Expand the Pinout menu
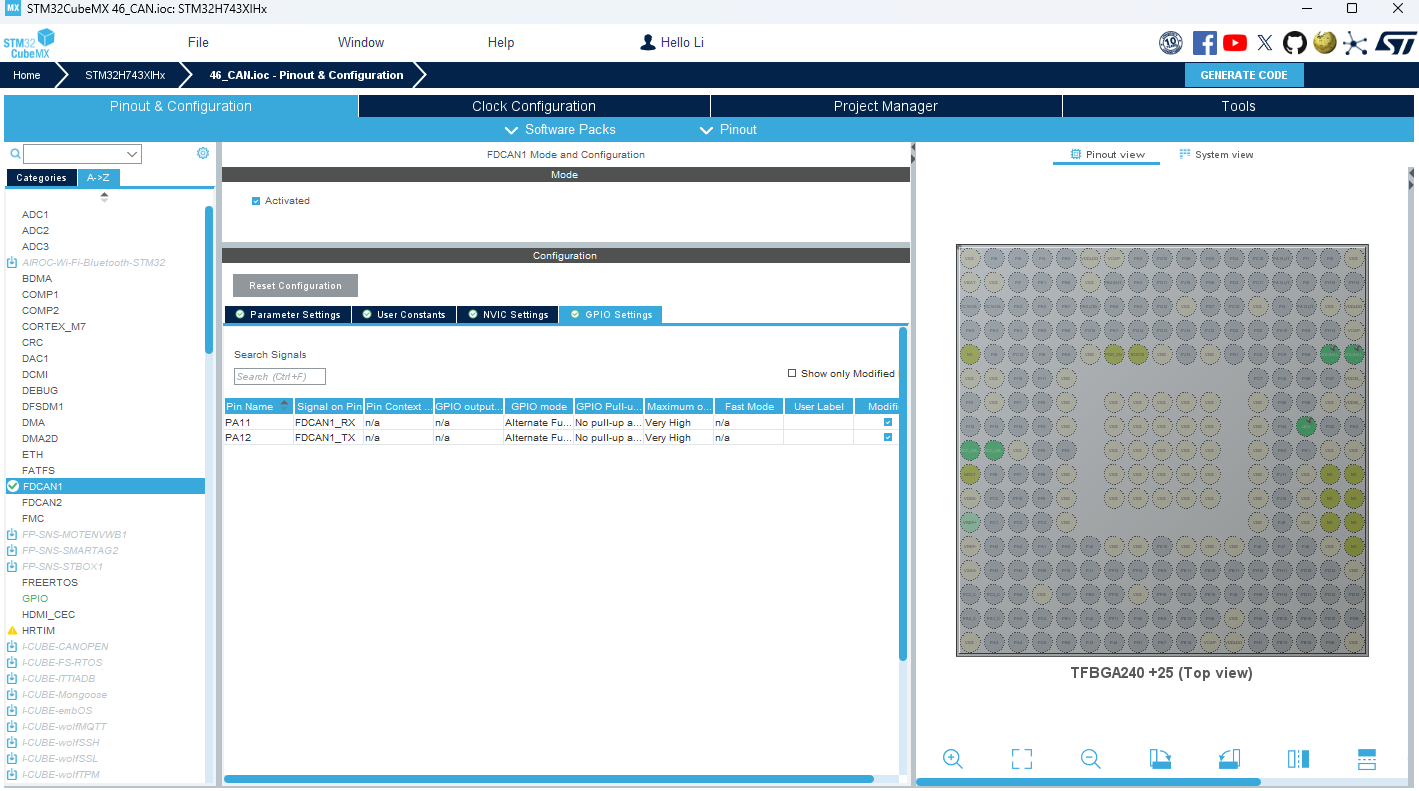 (x=728, y=129)
